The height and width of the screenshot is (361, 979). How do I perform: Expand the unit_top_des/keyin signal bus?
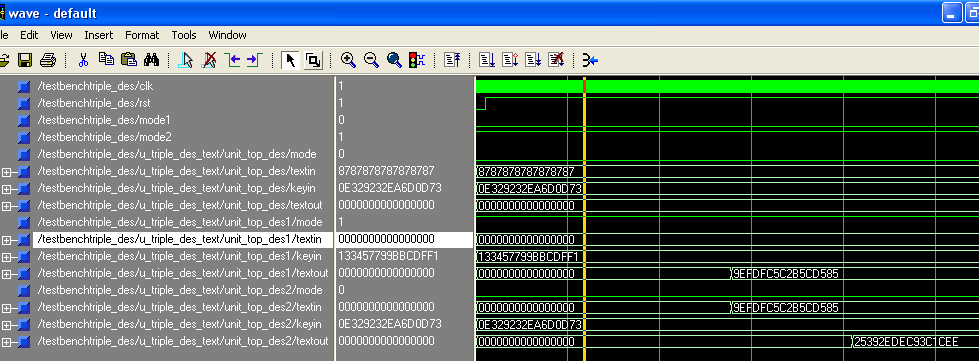click(x=6, y=188)
